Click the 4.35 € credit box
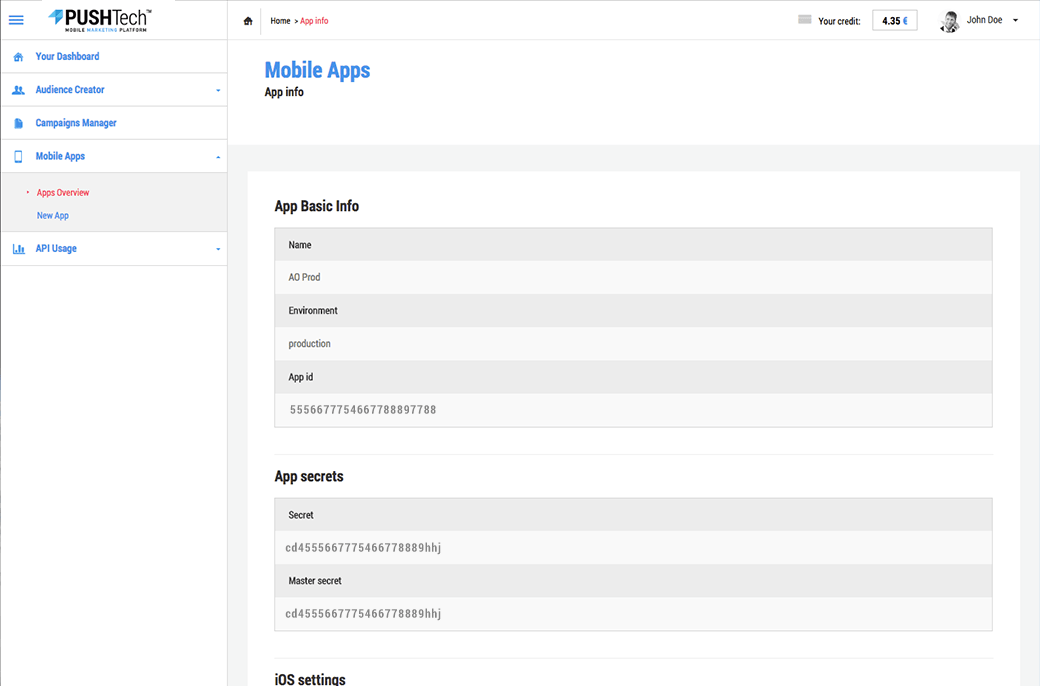The height and width of the screenshot is (686, 1040). pyautogui.click(x=895, y=21)
